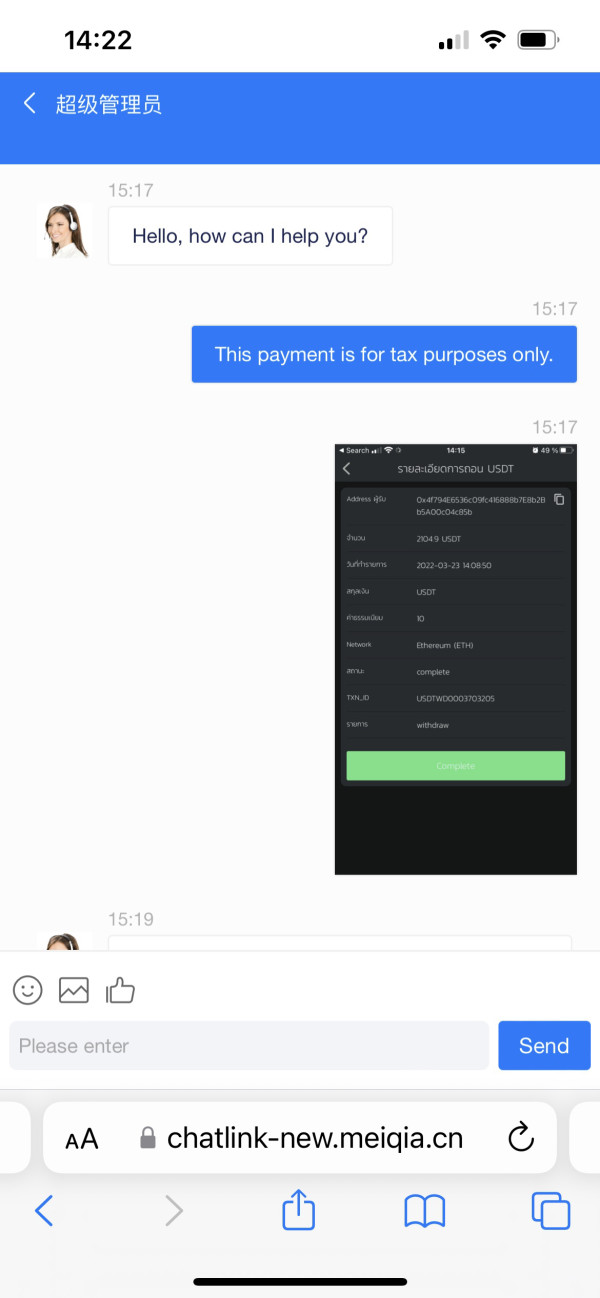
Task: Tap the back arrow in the chat header
Action: pyautogui.click(x=30, y=103)
